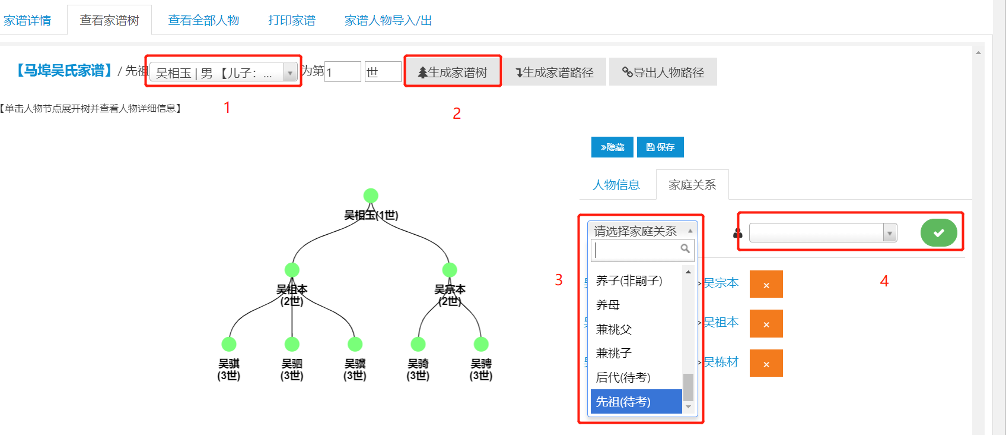
Task: Select highlighted 先祖(待考) option
Action: (636, 402)
